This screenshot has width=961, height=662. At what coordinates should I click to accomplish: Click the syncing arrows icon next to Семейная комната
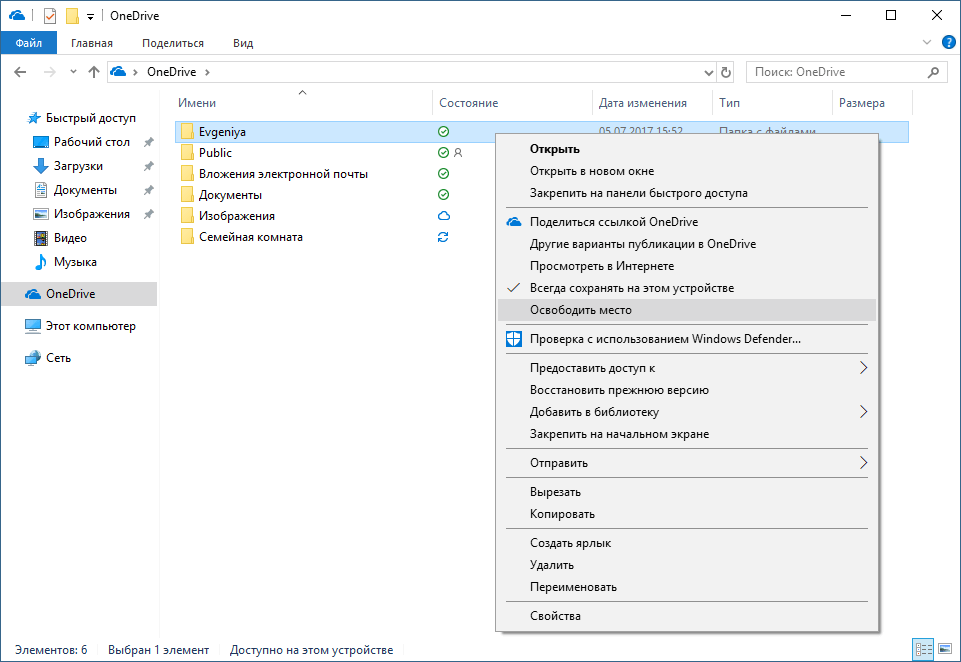coord(443,236)
